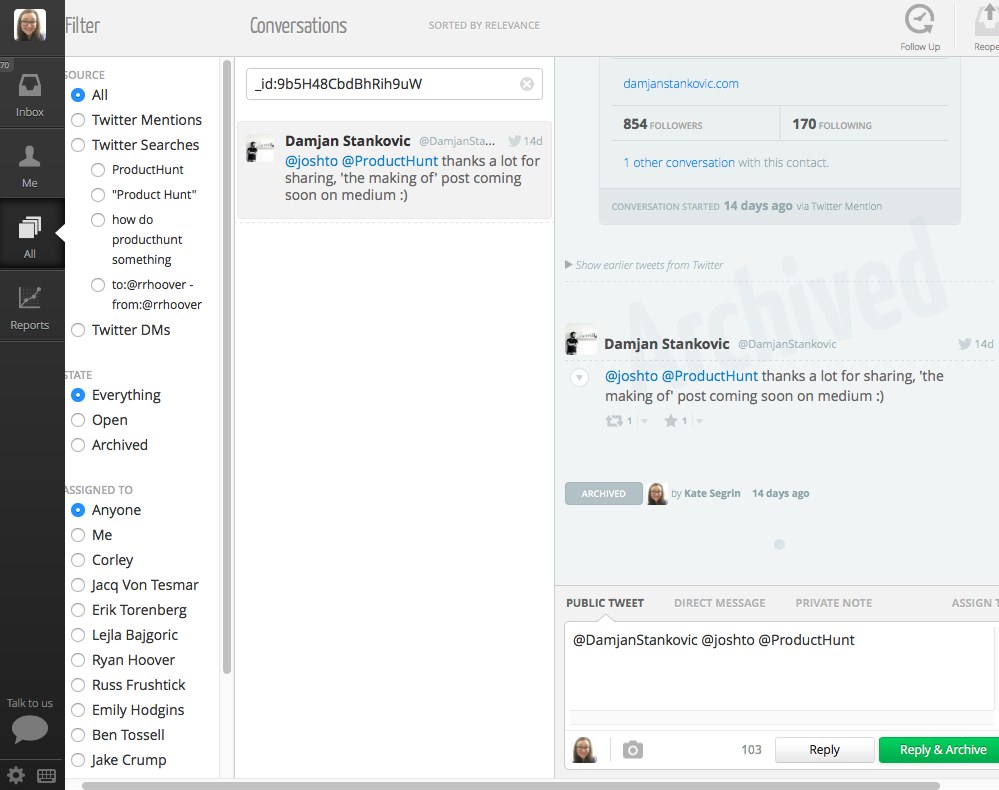Image resolution: width=999 pixels, height=790 pixels.
Task: Click the Archived status badge
Action: pyautogui.click(x=603, y=494)
